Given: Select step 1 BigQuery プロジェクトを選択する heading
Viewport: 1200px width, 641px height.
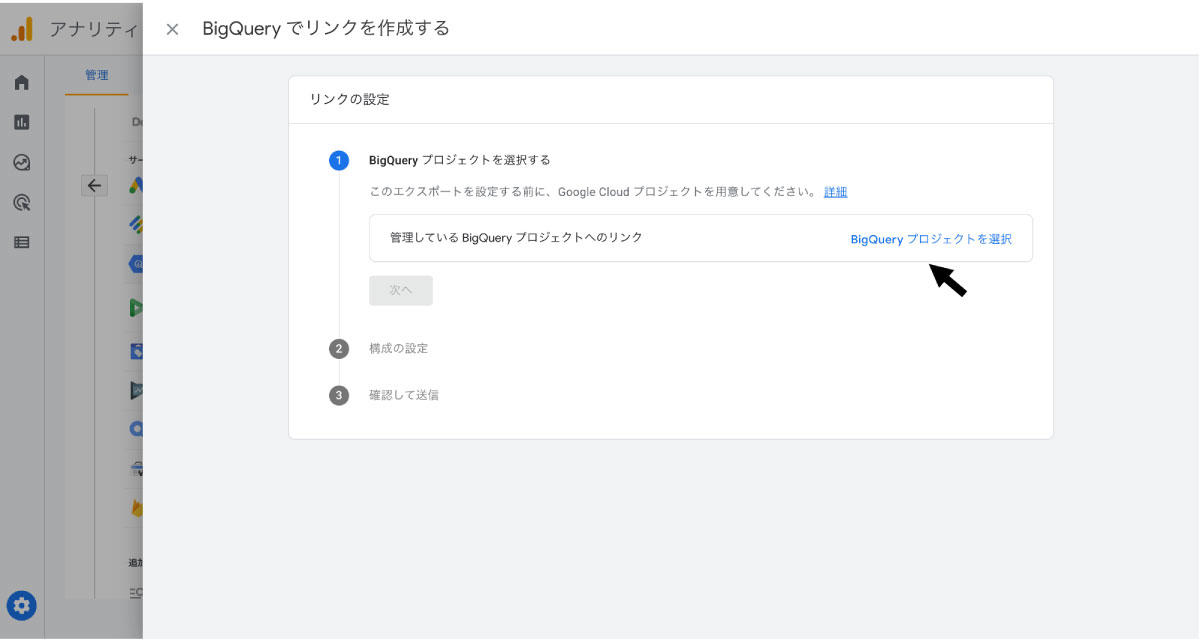Looking at the screenshot, I should tap(460, 160).
